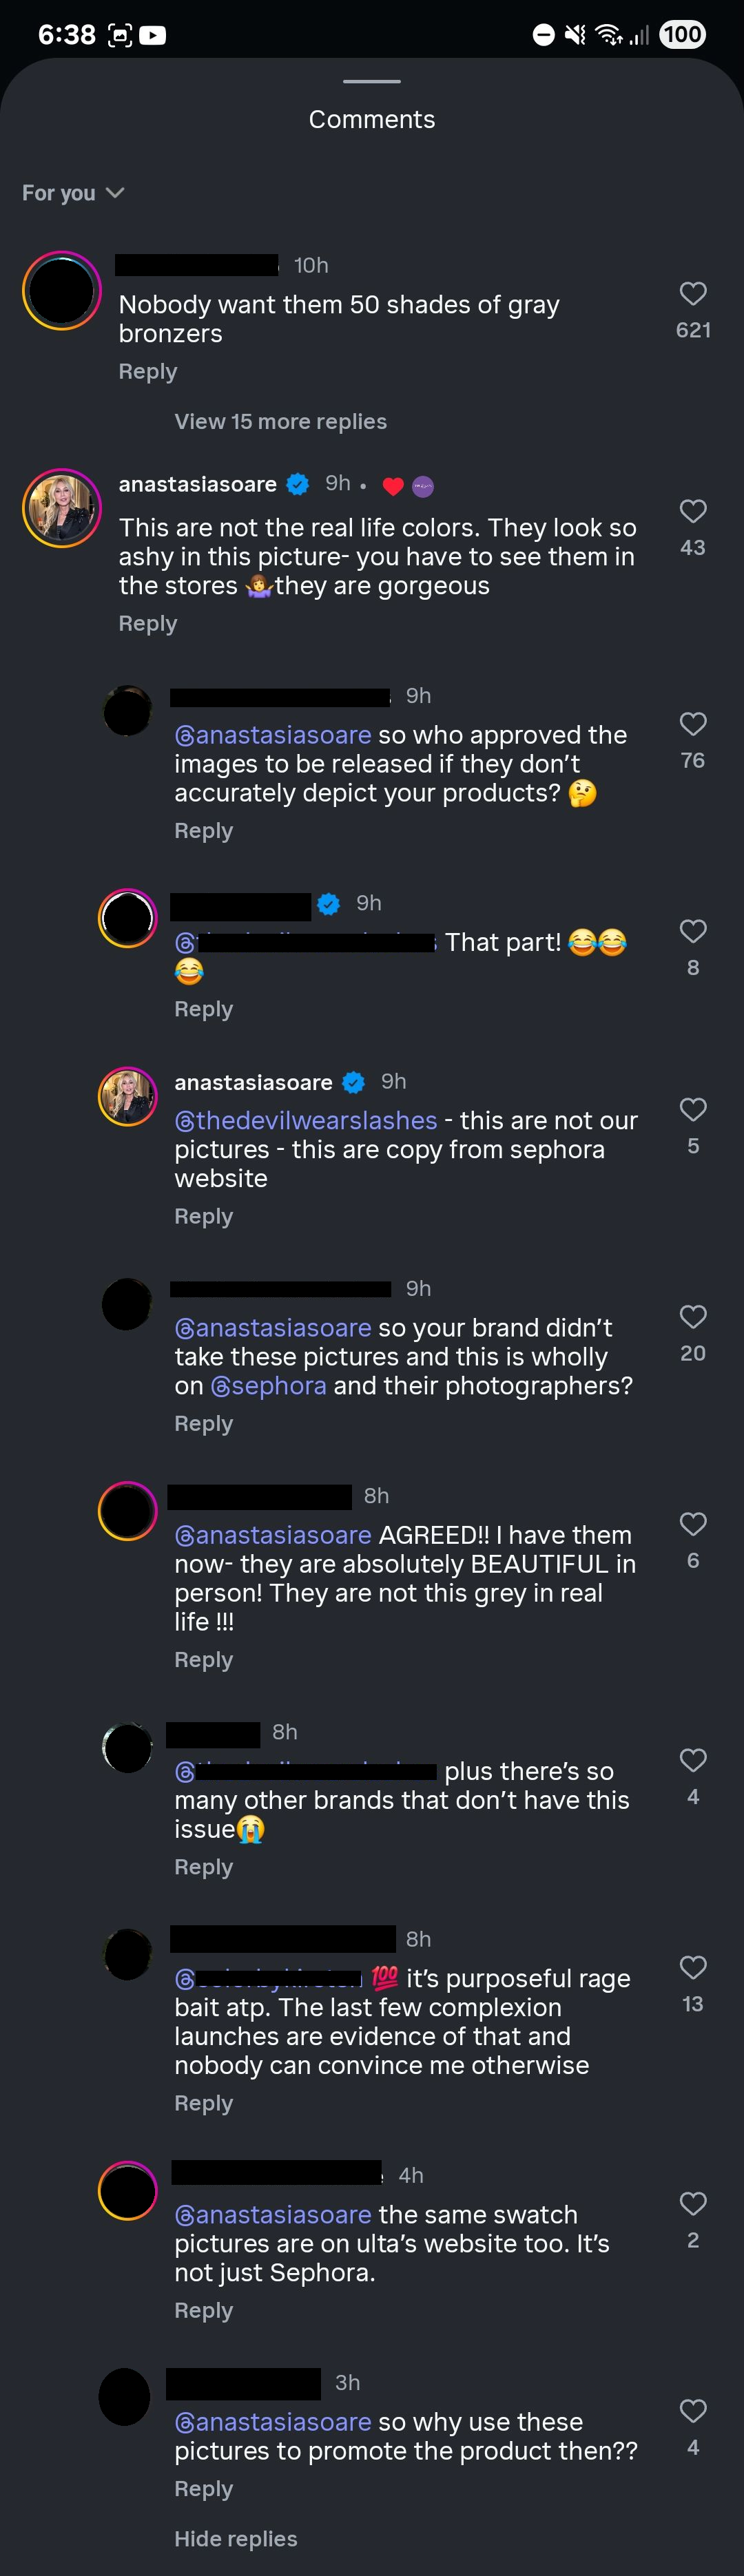Image resolution: width=744 pixels, height=2576 pixels.
Task: Open the @thedevilwearslashes mention link
Action: (306, 1120)
